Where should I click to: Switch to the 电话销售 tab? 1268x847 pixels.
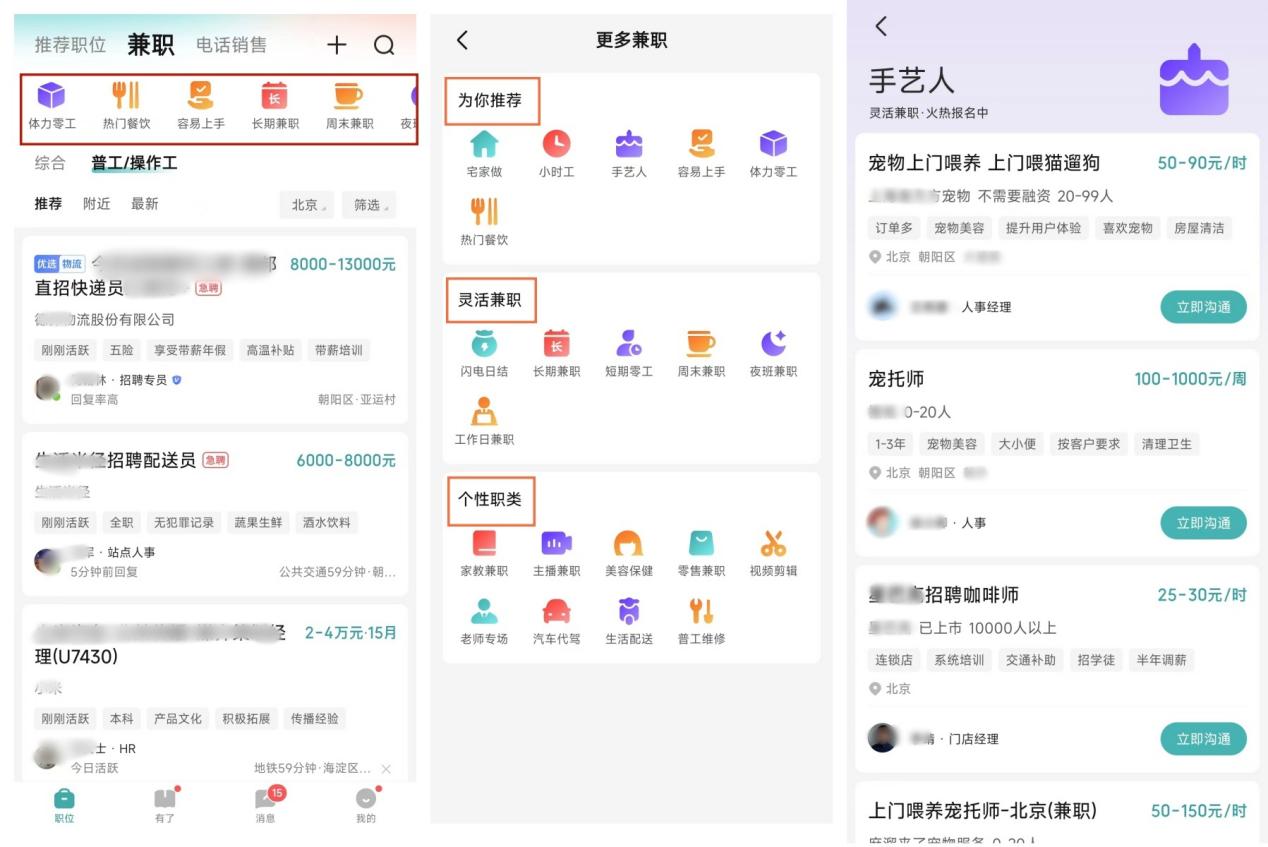[x=231, y=45]
